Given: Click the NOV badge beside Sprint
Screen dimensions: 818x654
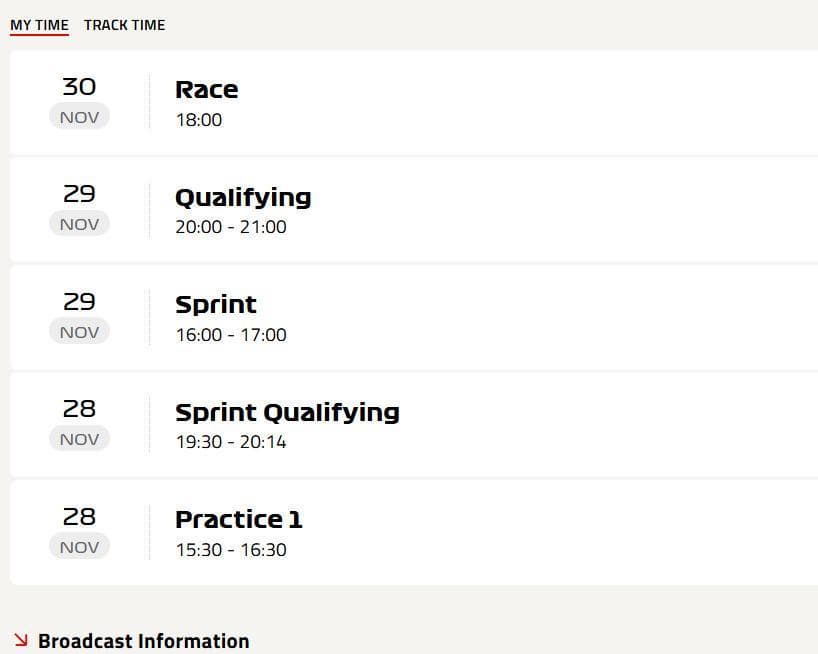Looking at the screenshot, I should tap(79, 332).
